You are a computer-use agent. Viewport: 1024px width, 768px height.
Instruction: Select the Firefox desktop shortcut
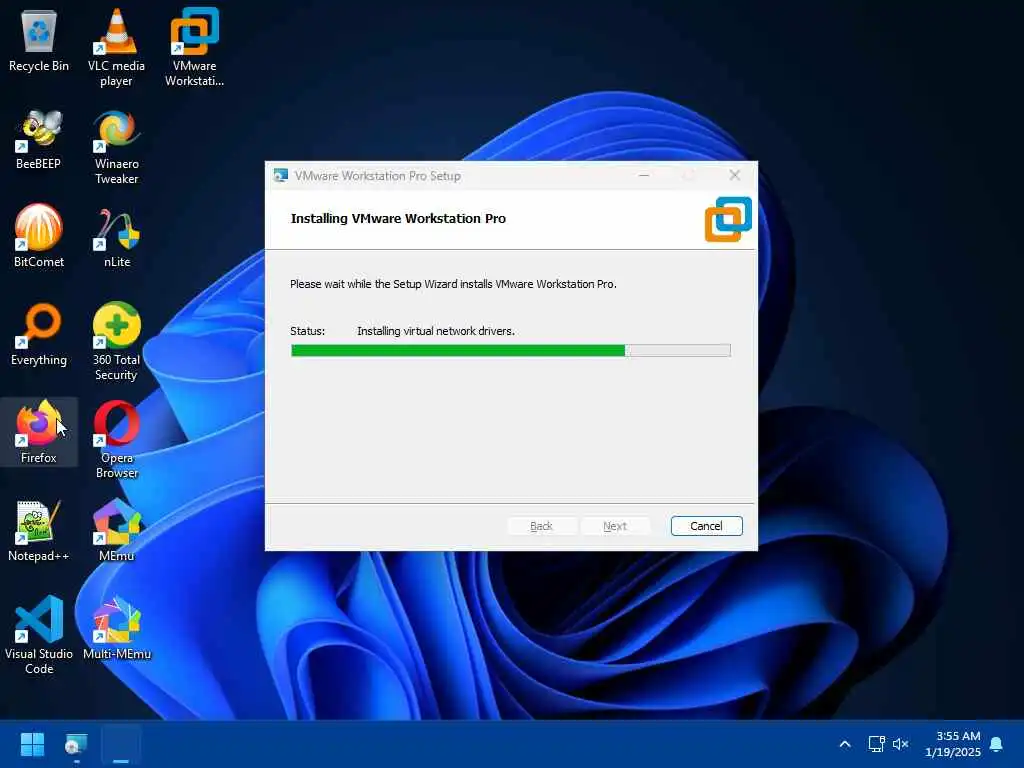point(39,432)
